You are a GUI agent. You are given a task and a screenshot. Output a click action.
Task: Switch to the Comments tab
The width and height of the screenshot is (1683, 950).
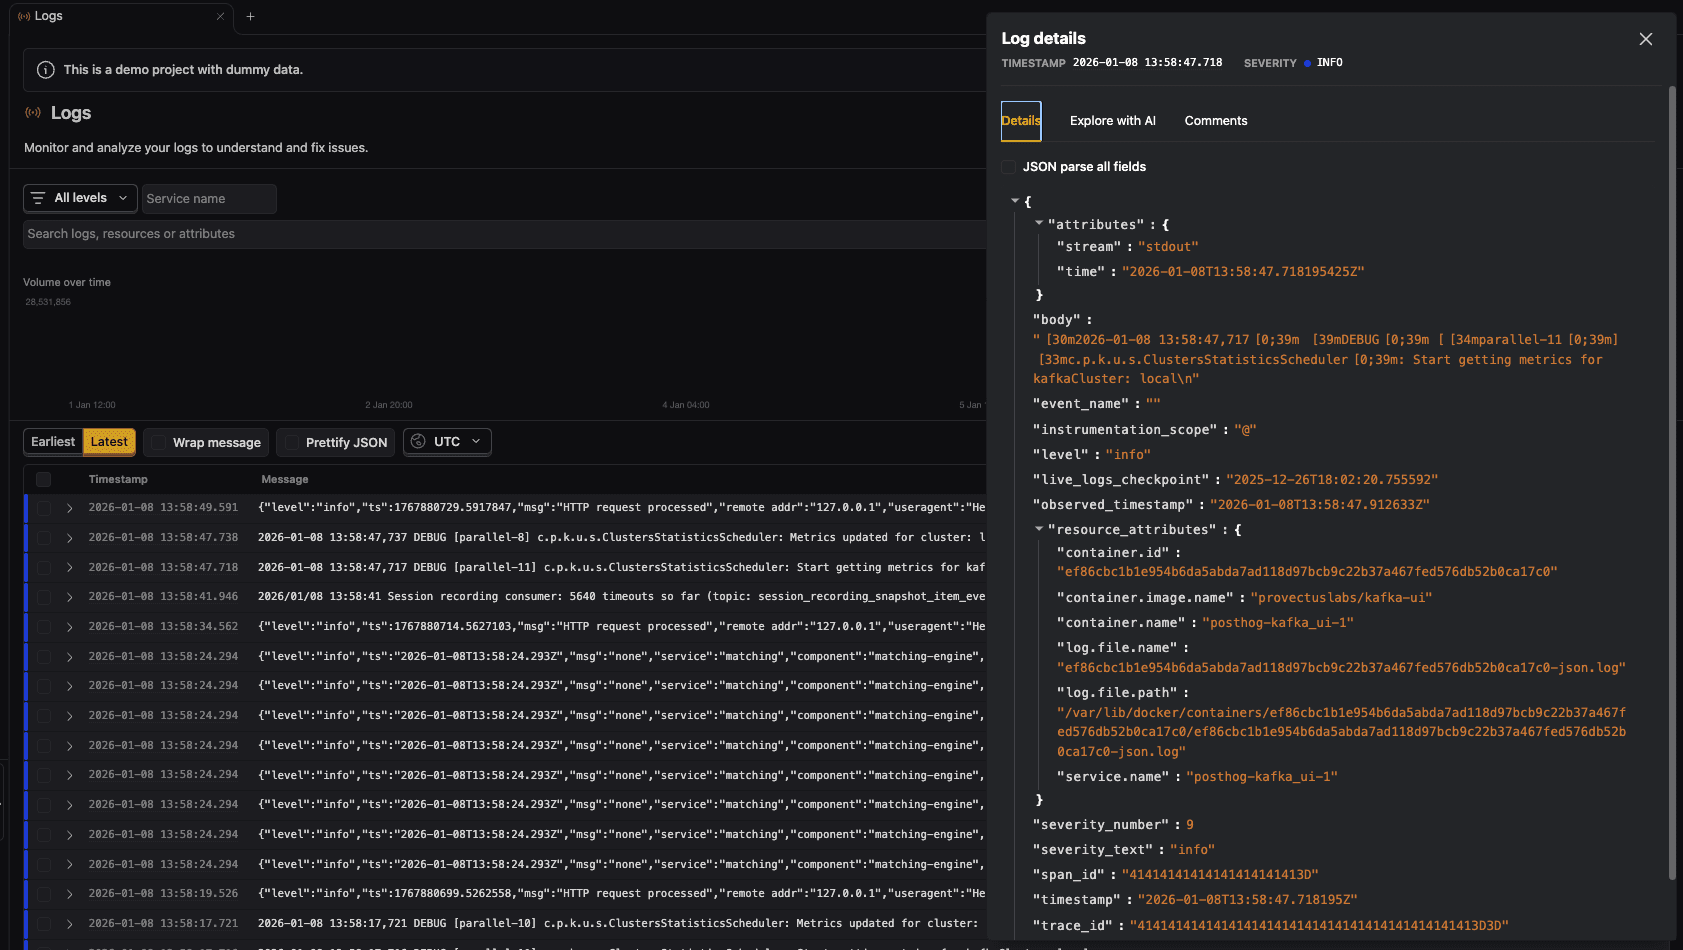[x=1216, y=121]
